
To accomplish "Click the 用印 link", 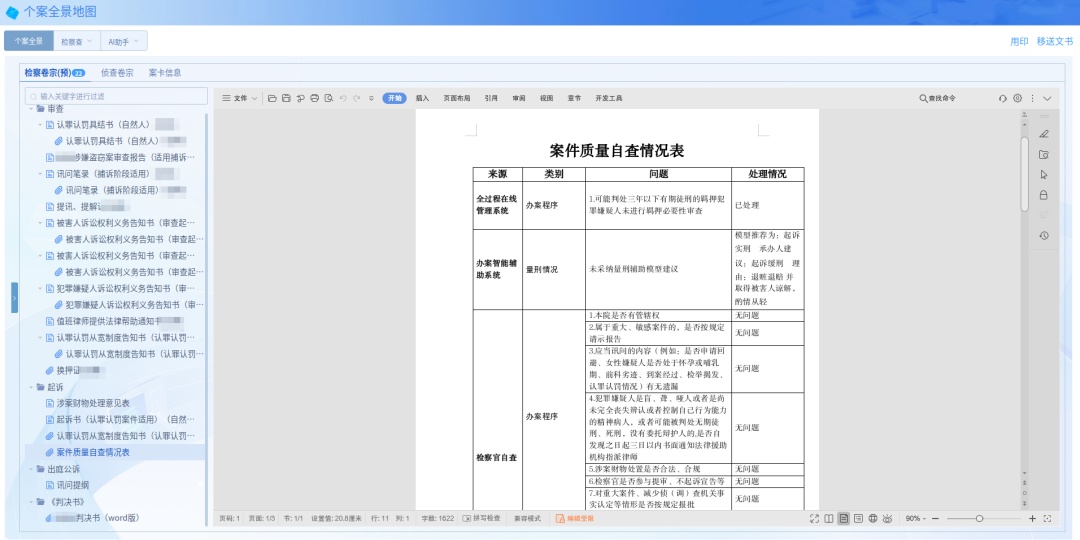I will pyautogui.click(x=1019, y=41).
